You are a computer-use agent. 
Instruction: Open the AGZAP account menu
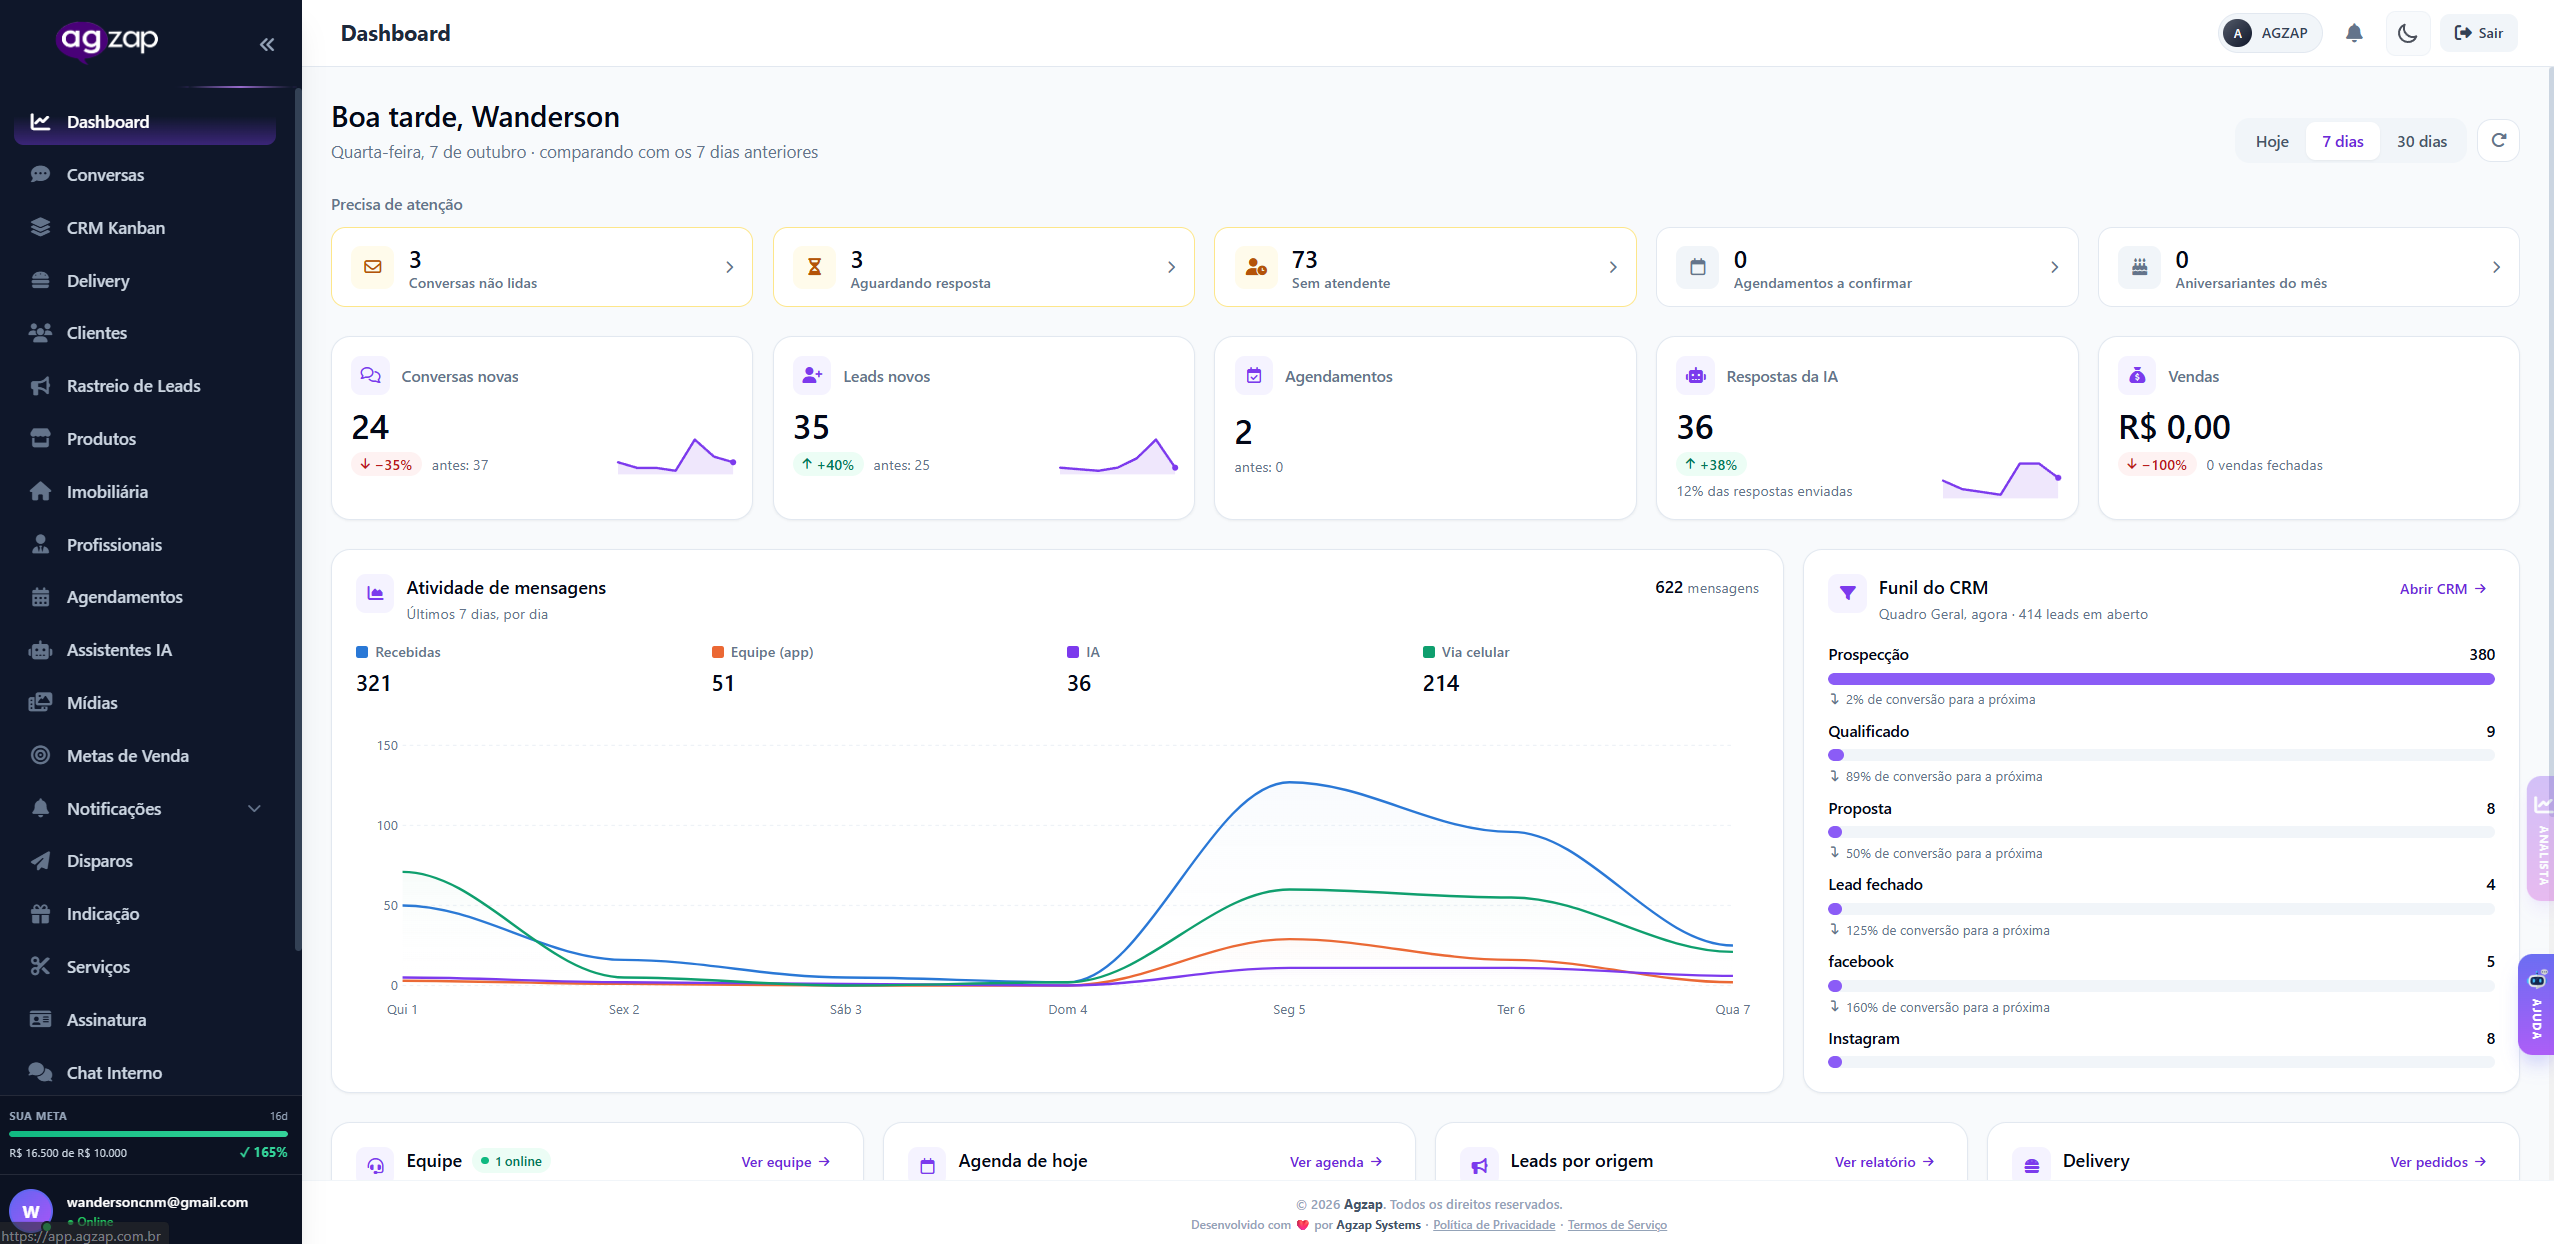click(2268, 33)
